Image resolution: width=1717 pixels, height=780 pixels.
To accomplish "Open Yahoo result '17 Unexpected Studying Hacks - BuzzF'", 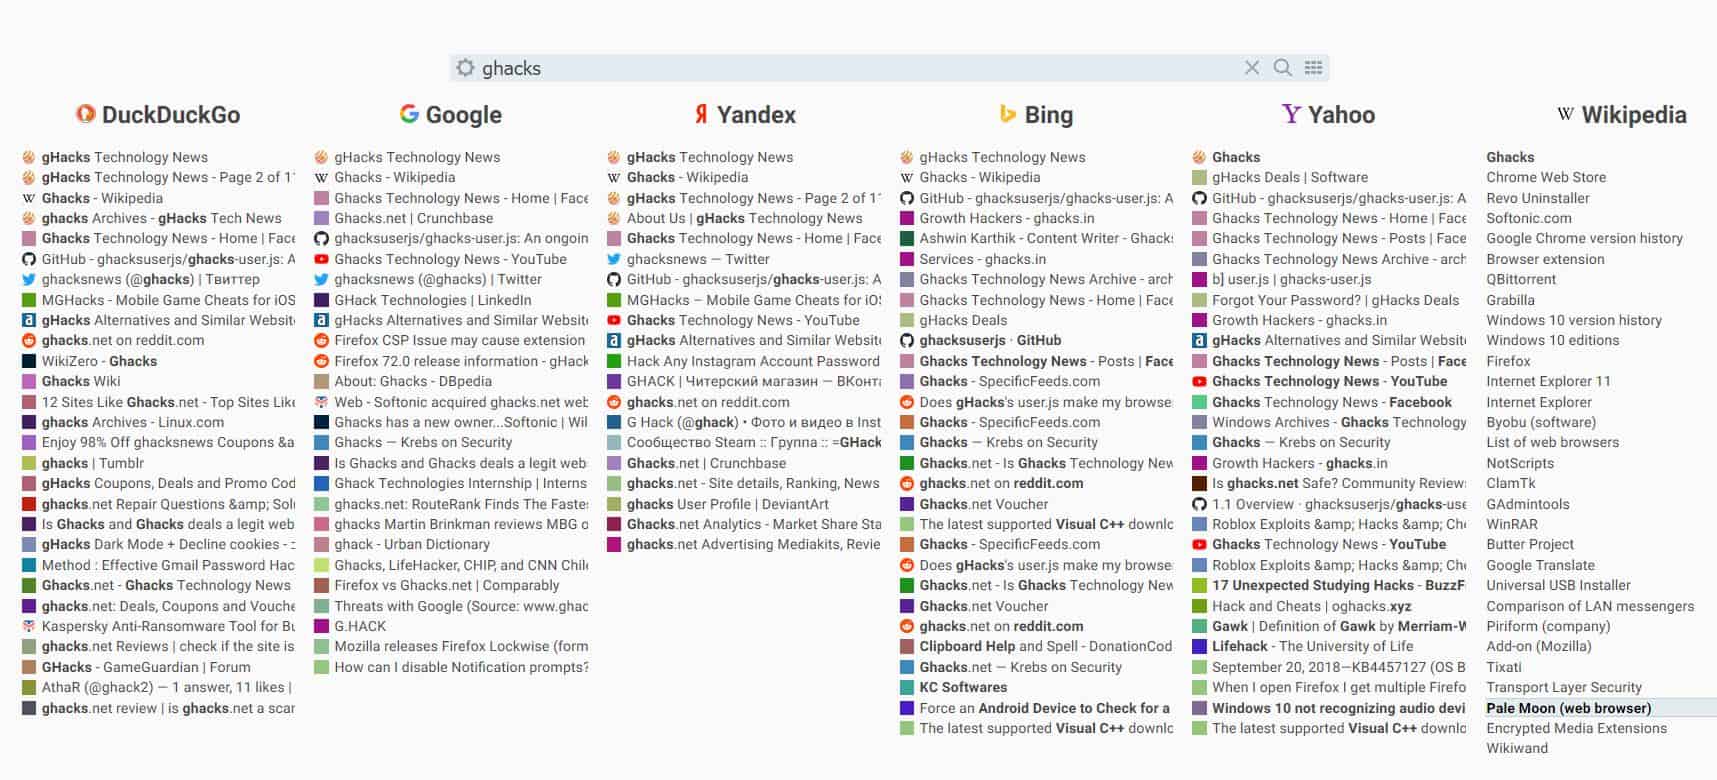I will (1339, 585).
